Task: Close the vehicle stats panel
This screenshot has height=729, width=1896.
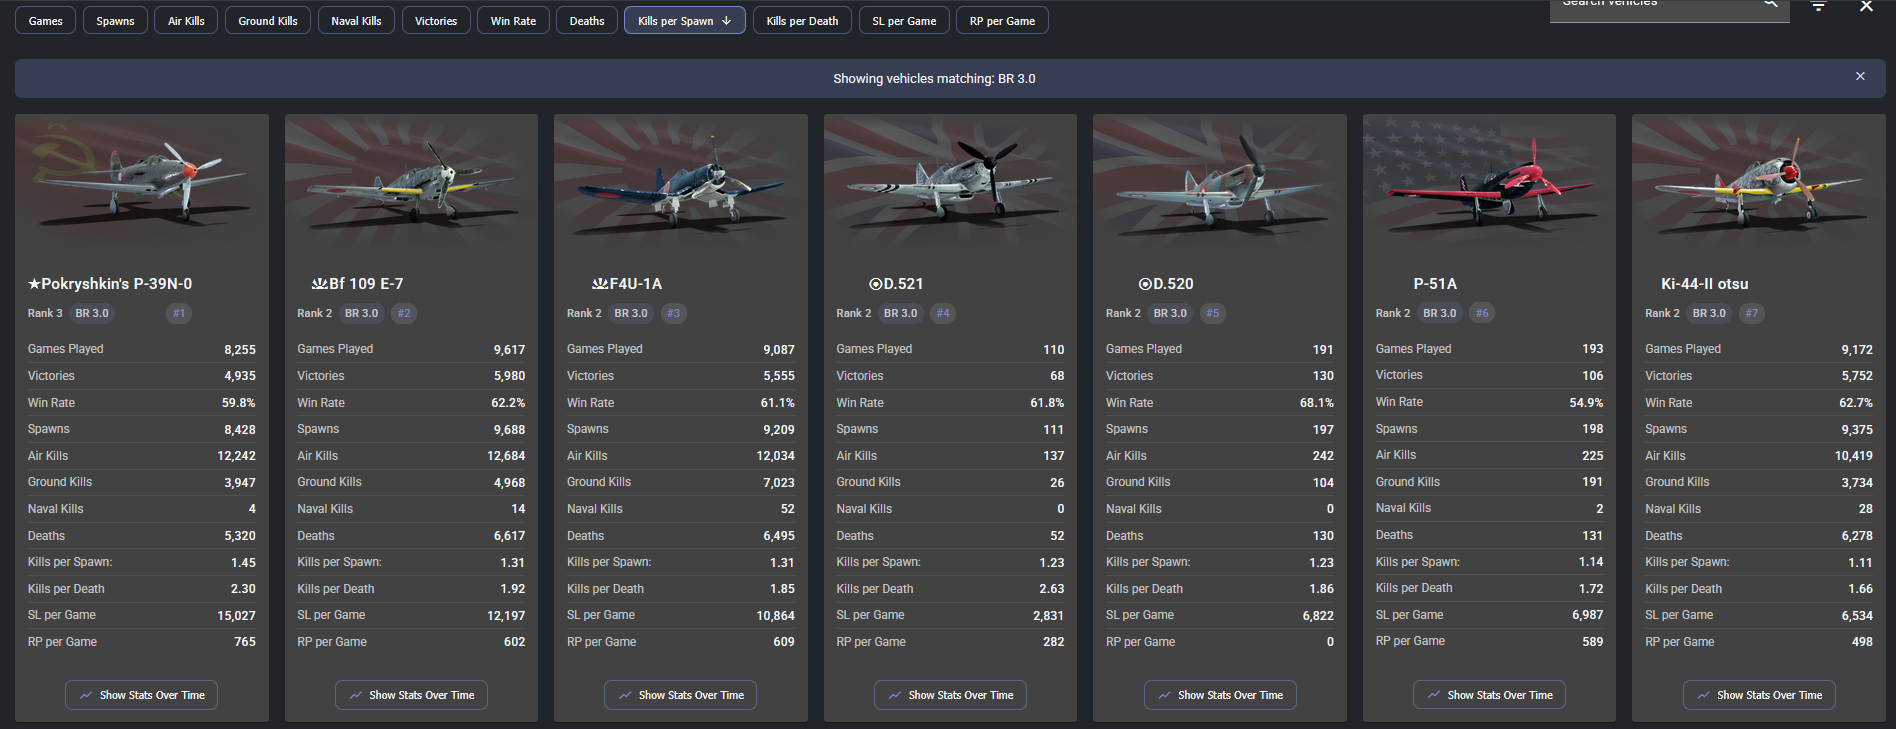Action: [x=1866, y=6]
